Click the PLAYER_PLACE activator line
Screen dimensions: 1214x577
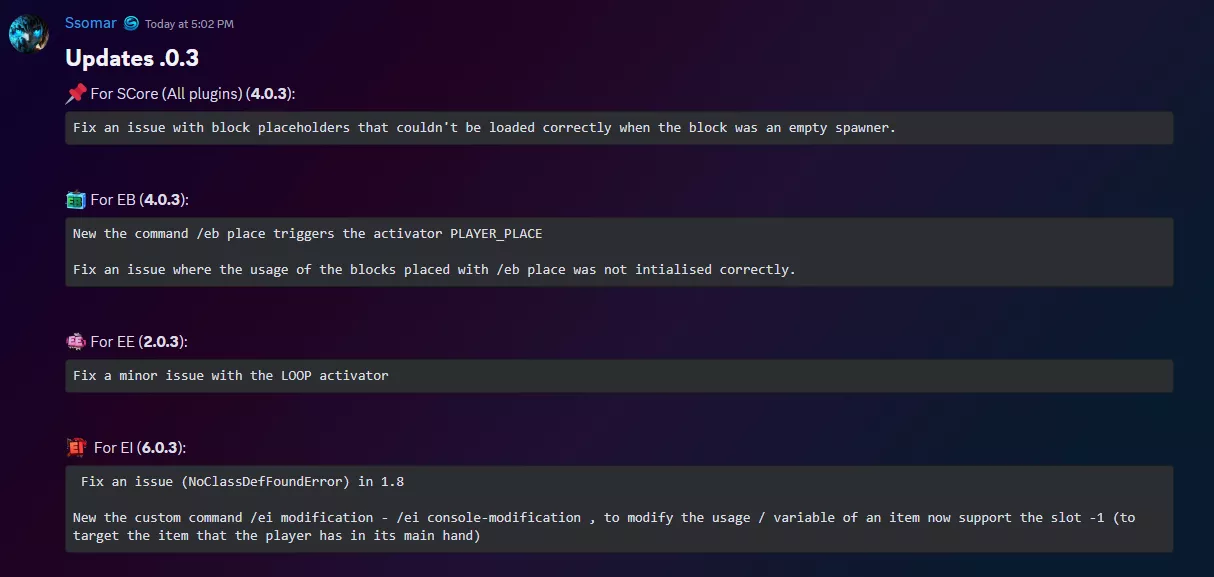(308, 234)
